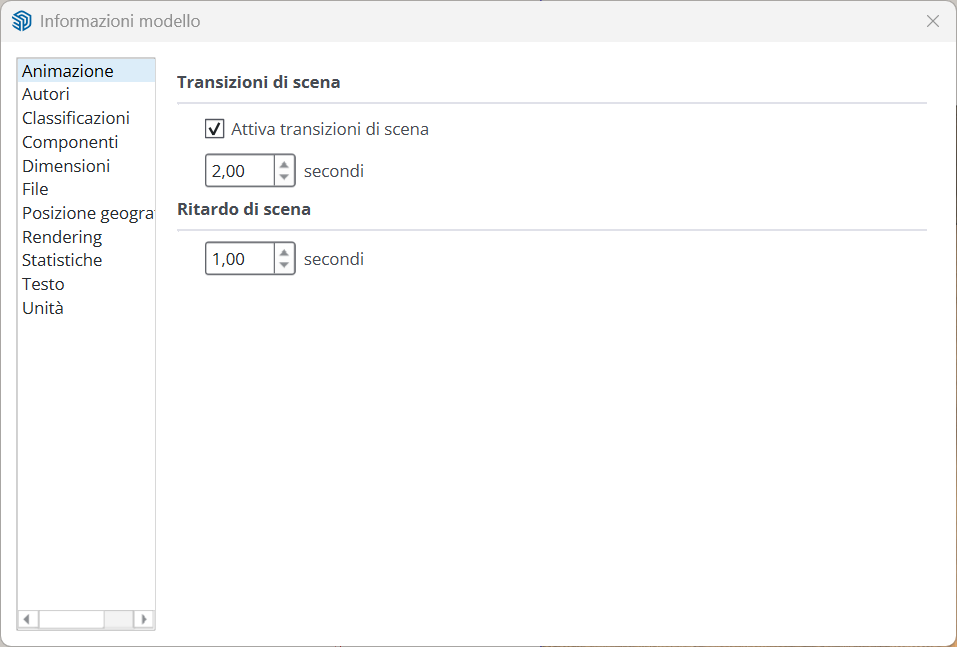957x647 pixels.
Task: Open File information section
Action: pyautogui.click(x=35, y=189)
